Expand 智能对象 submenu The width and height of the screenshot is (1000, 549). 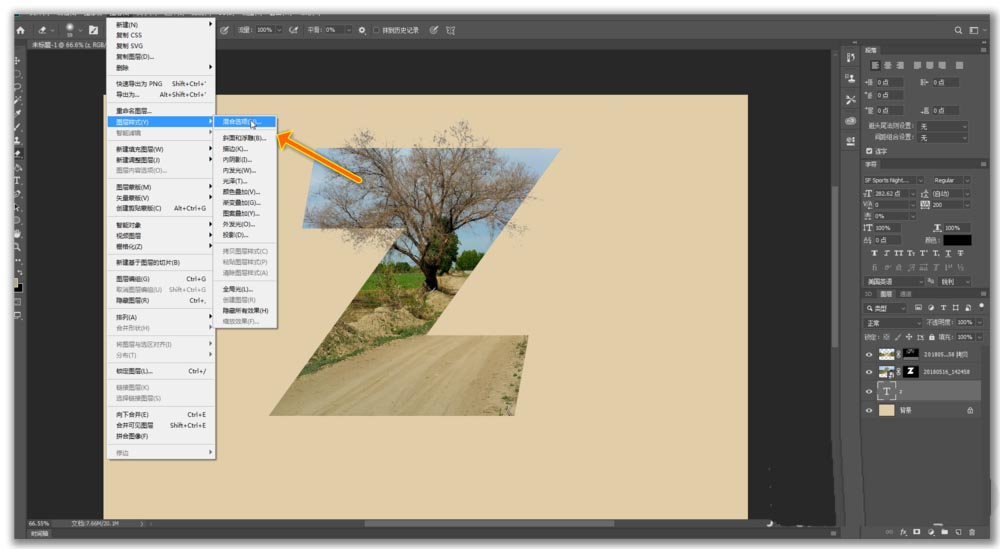(x=161, y=224)
